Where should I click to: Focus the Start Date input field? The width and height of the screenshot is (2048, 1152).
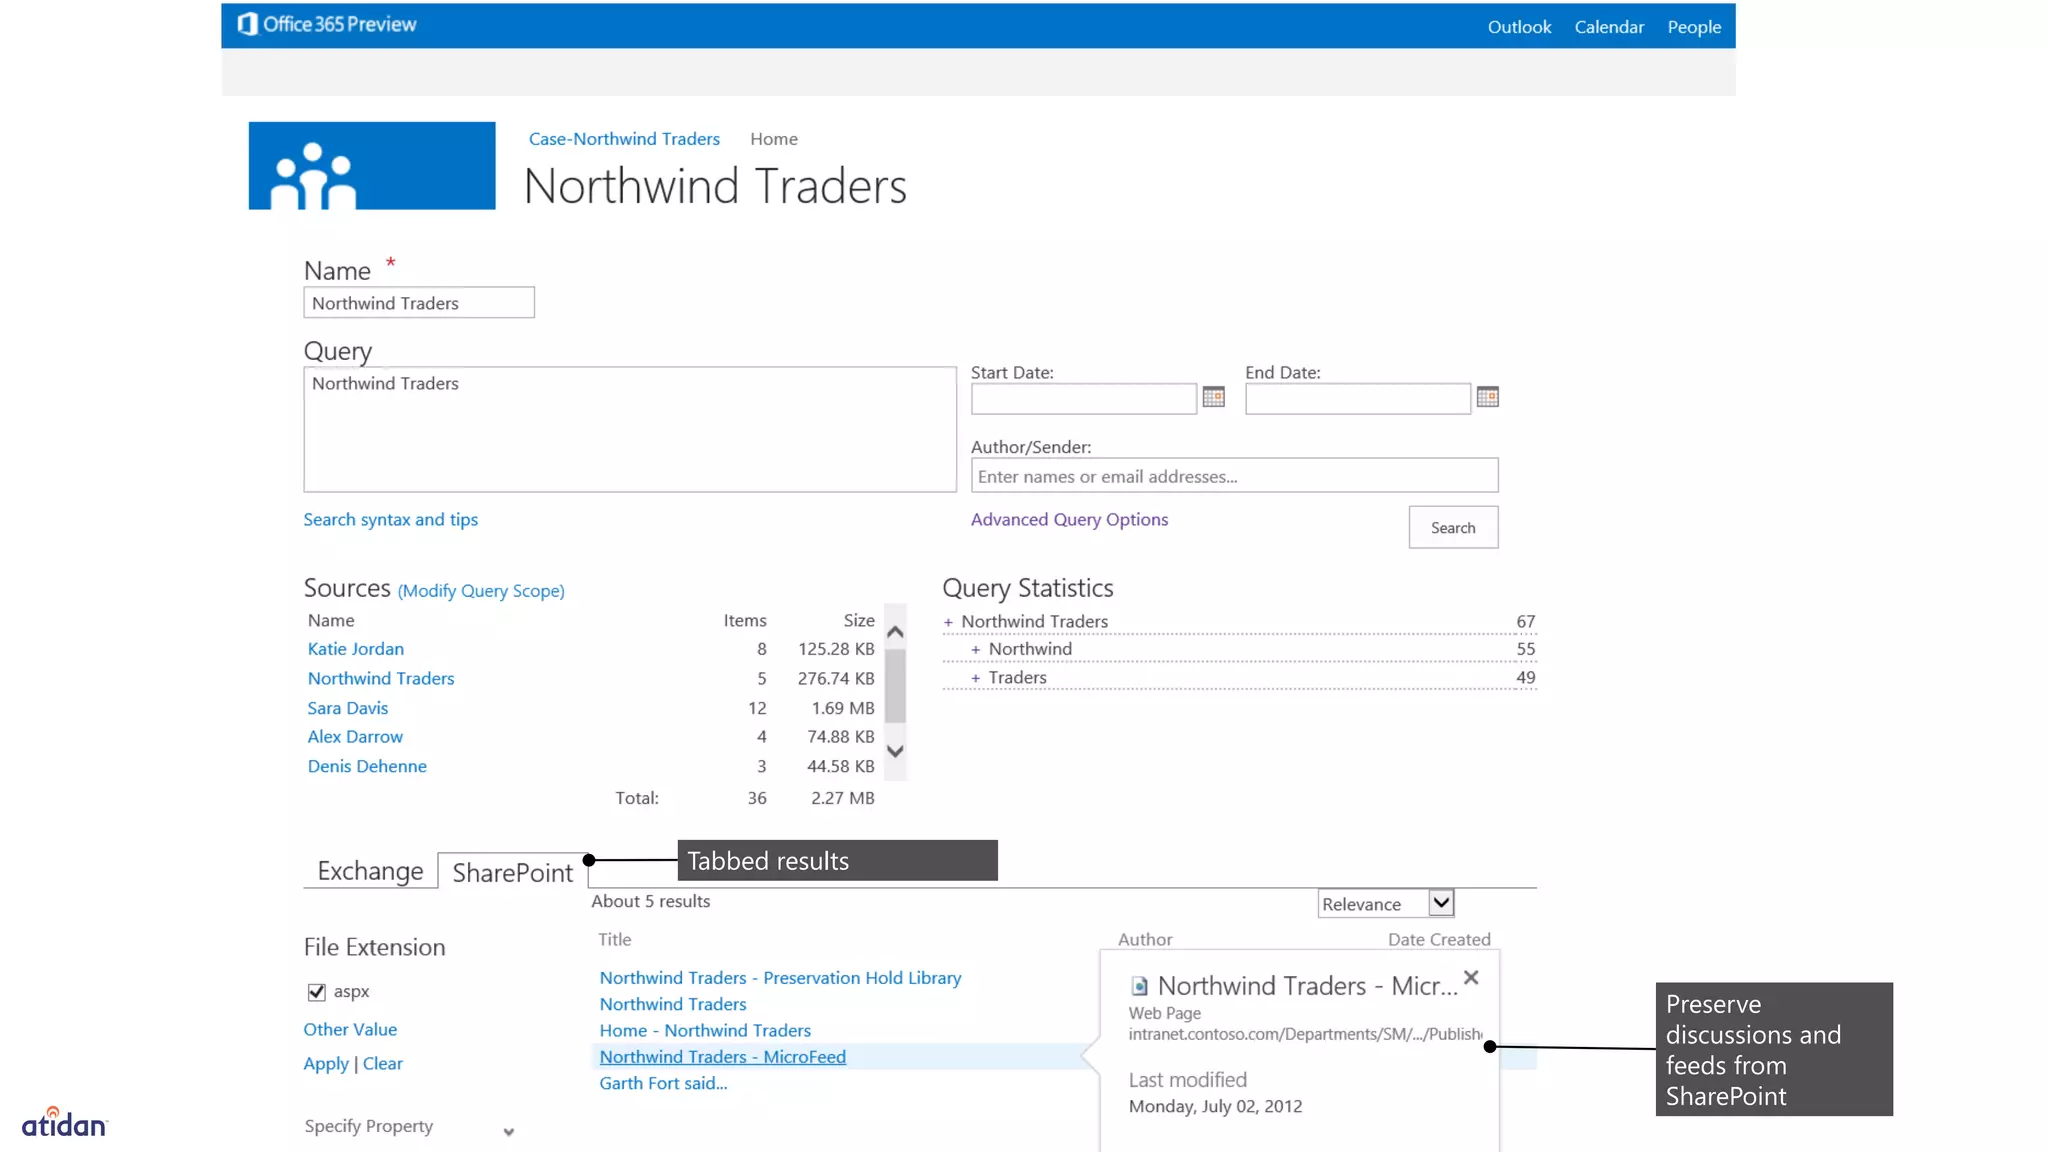point(1084,398)
